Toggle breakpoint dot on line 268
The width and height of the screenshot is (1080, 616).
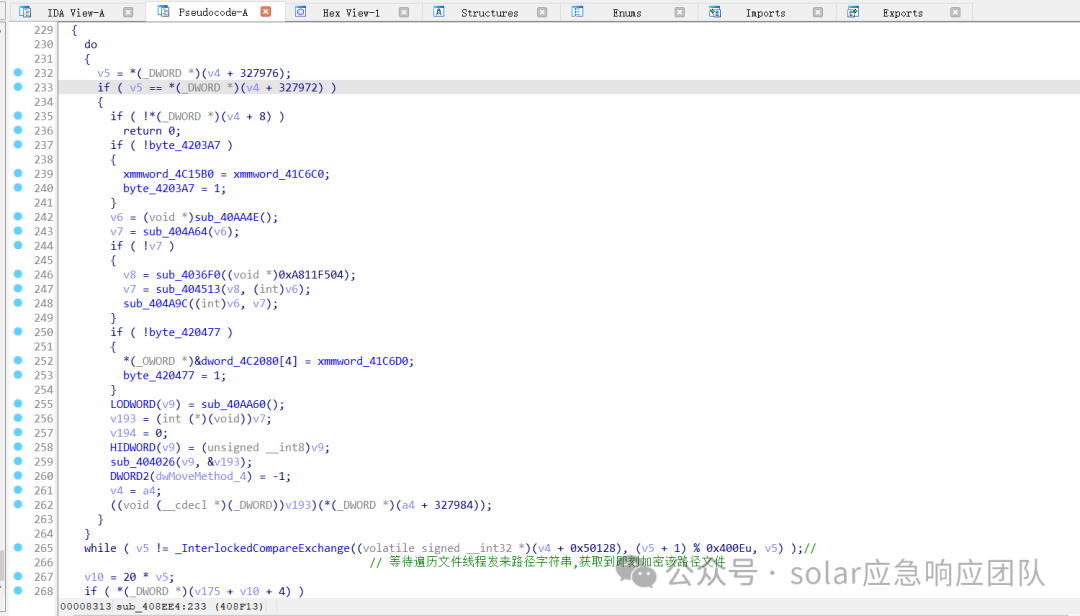coord(18,591)
